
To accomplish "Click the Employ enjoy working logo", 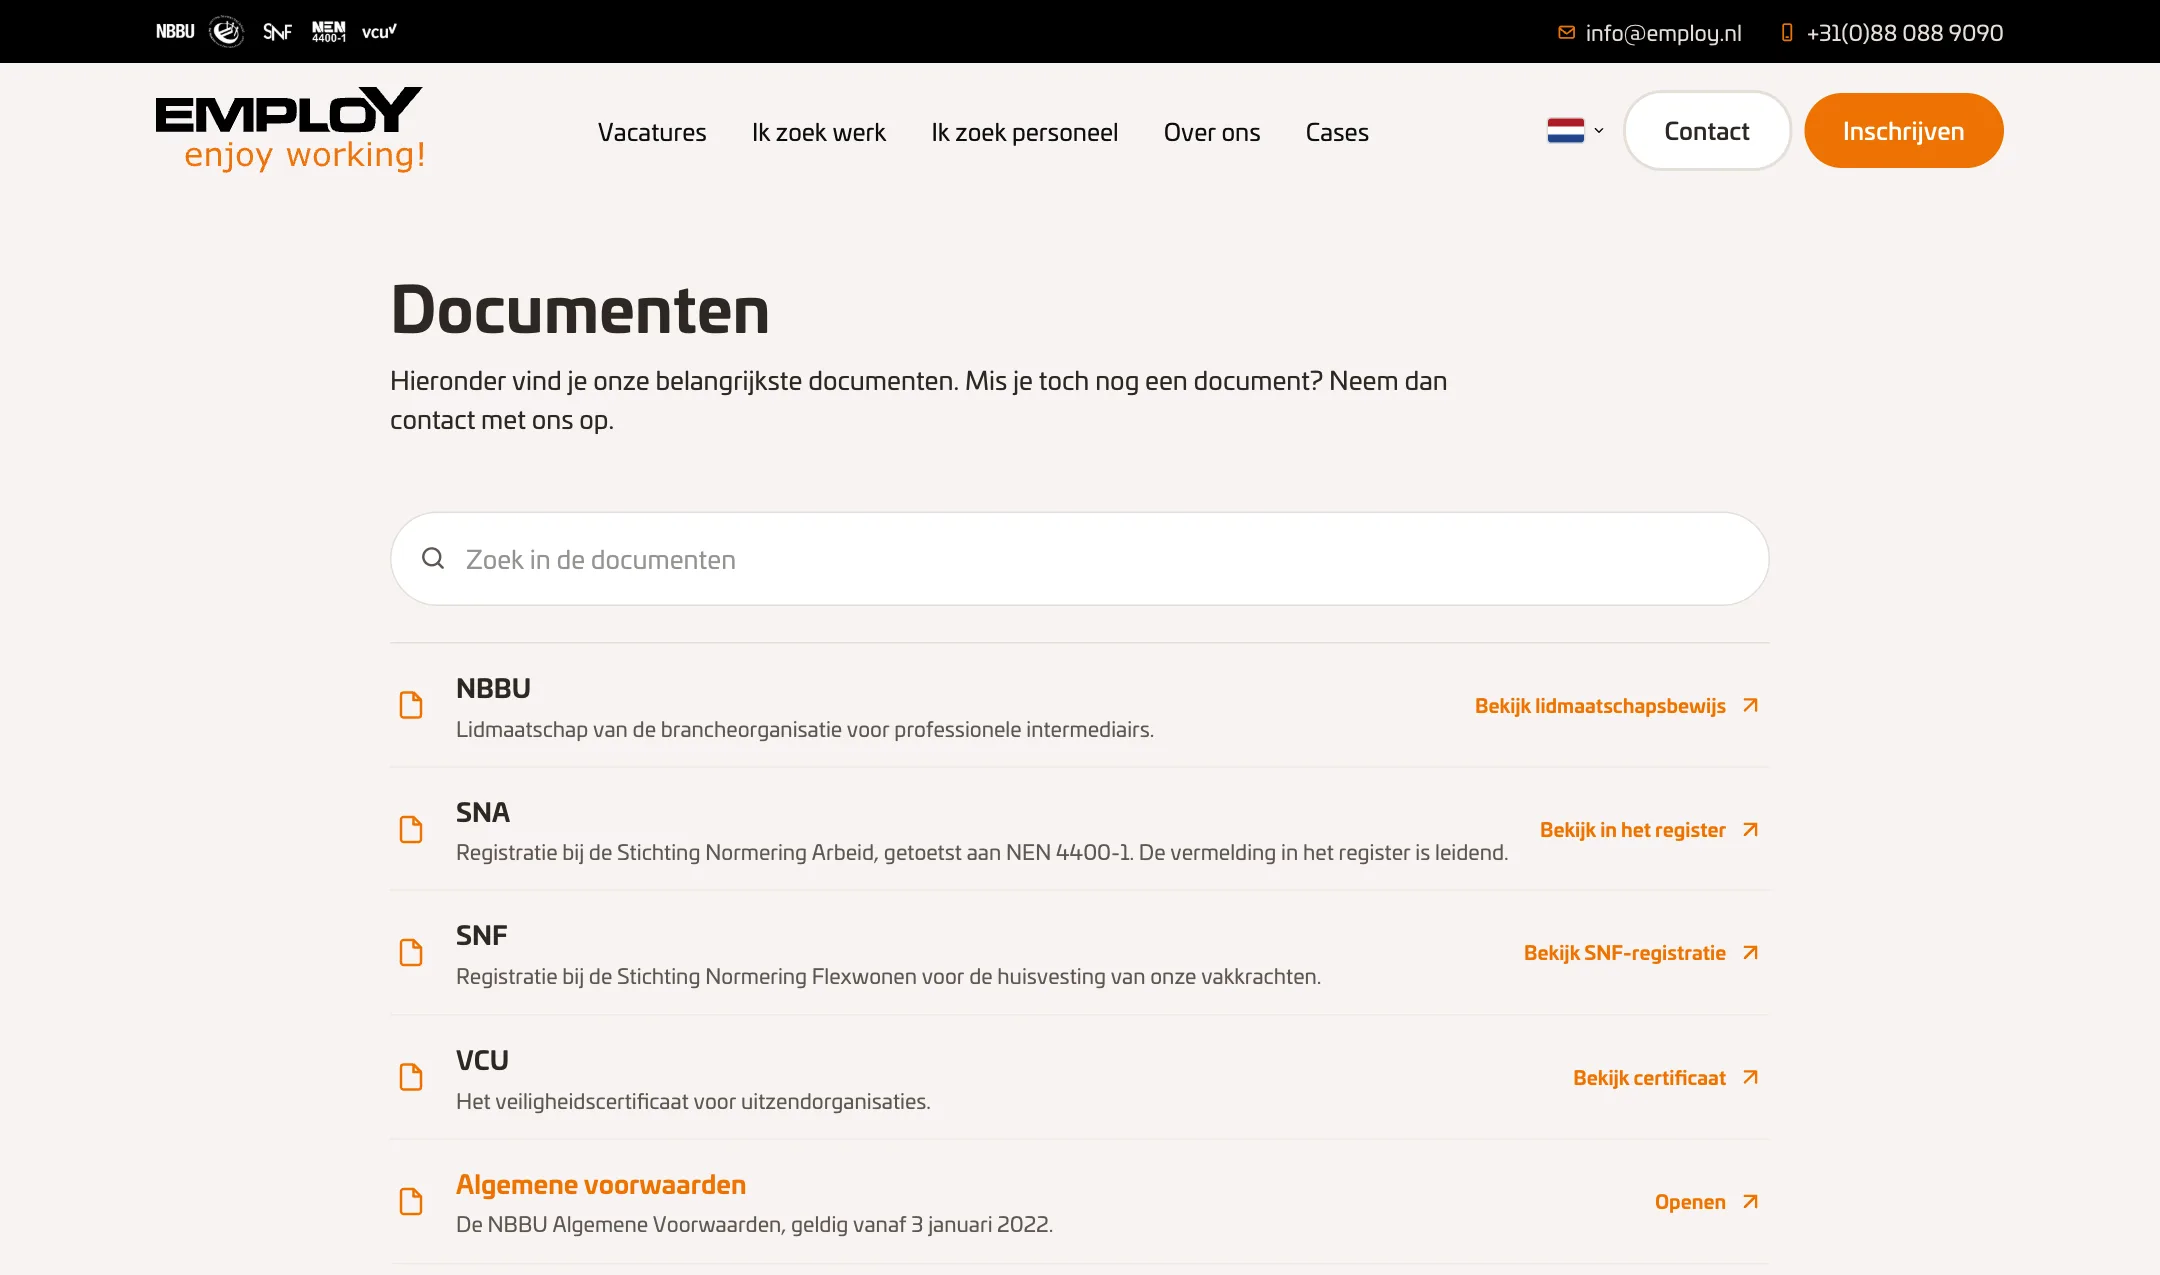I will 290,129.
